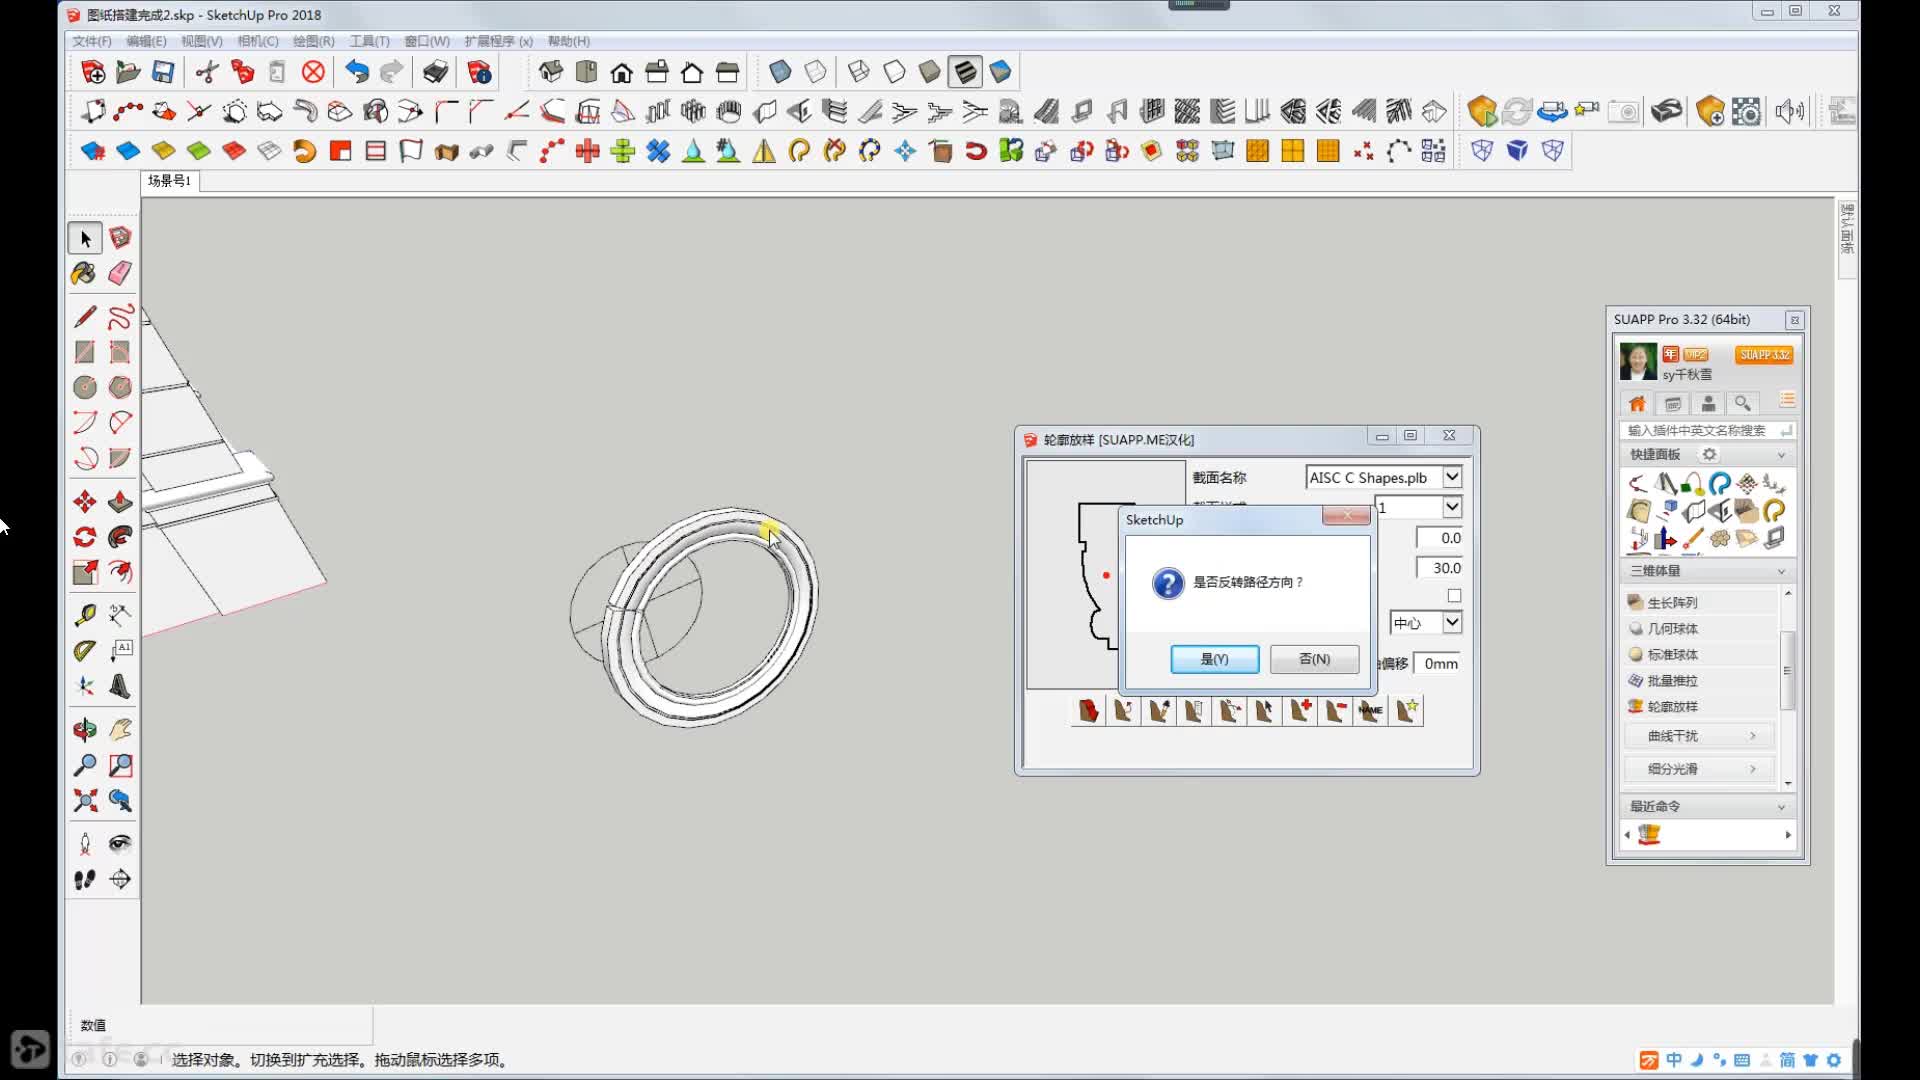The height and width of the screenshot is (1080, 1920).
Task: Click the red Erase/delete circle icon
Action: pos(313,72)
